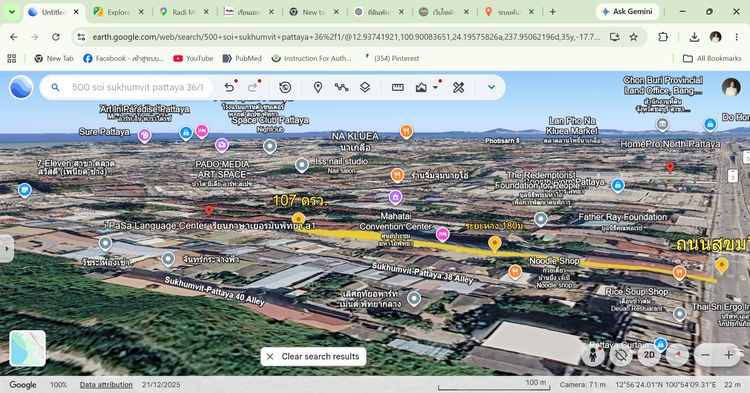750x393 pixels.
Task: Open All Bookmarks folder
Action: coord(712,58)
